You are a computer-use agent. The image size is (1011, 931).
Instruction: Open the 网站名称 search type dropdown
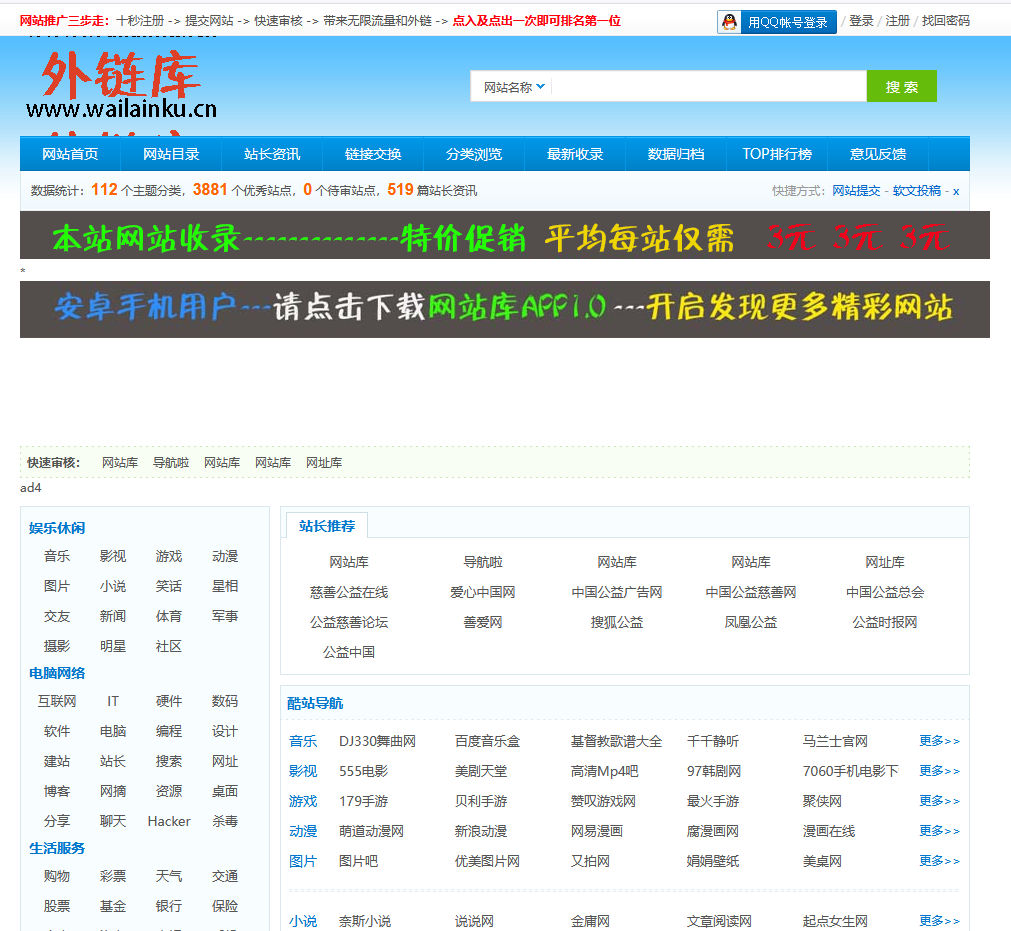514,87
